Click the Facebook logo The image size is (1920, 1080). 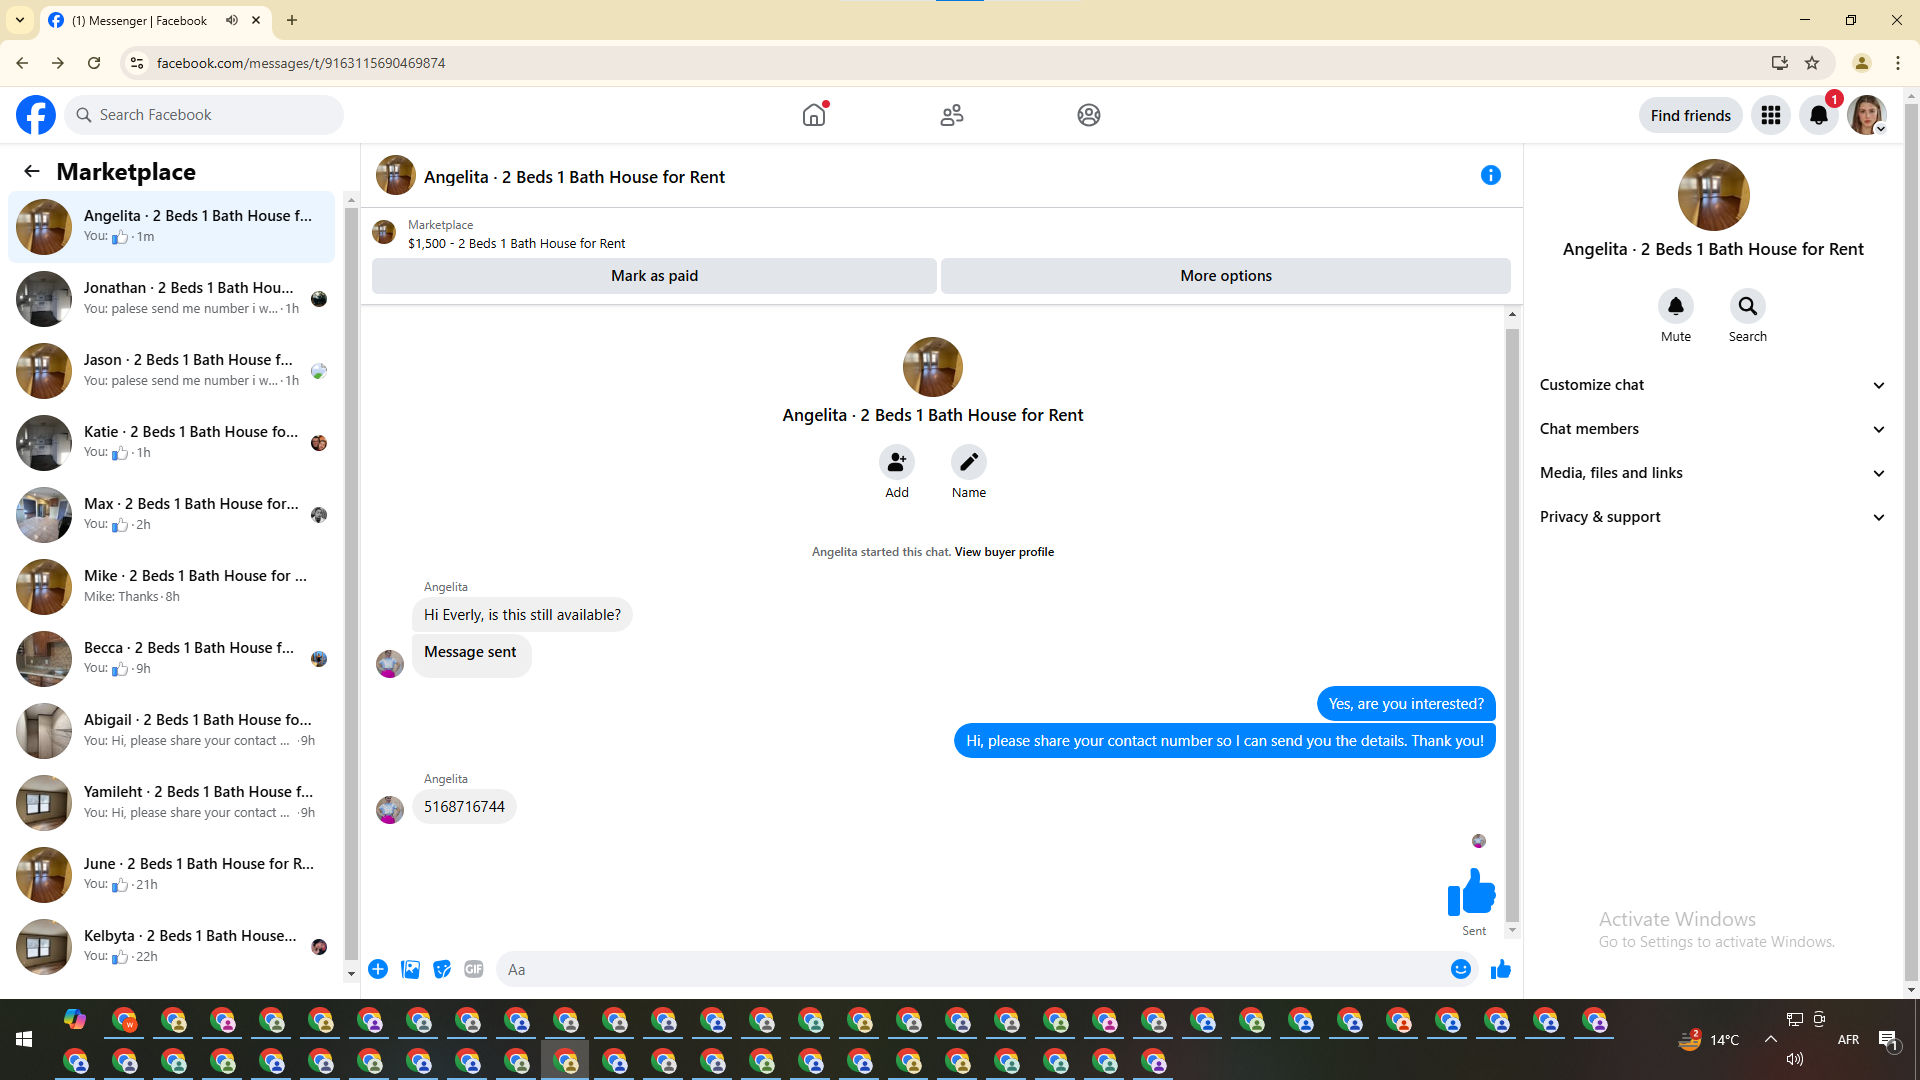coord(36,115)
